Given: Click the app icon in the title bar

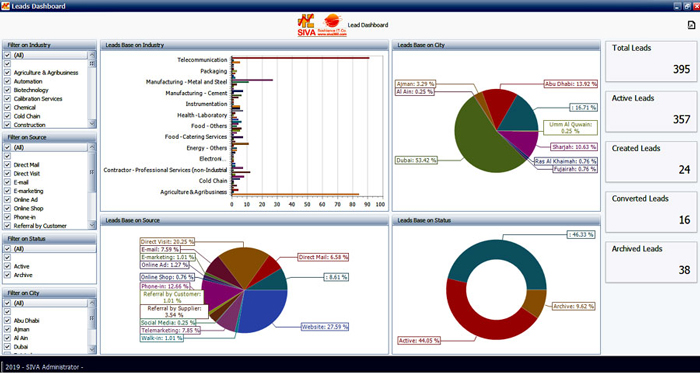Looking at the screenshot, I should click(x=5, y=6).
